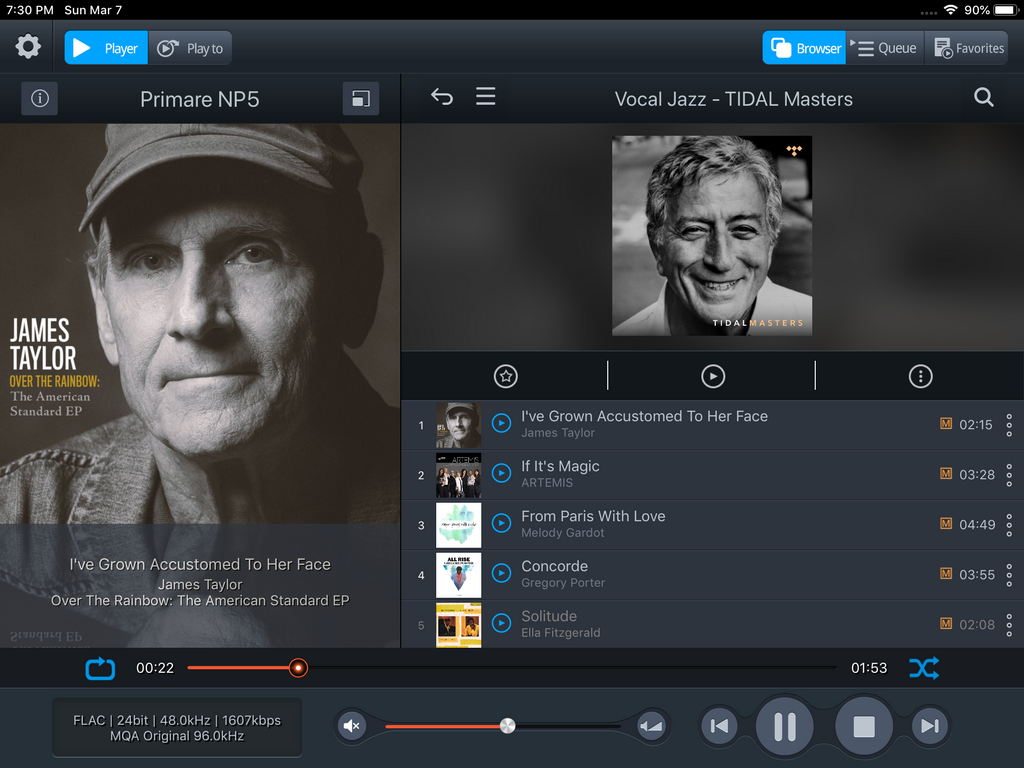
Task: Open options for If It's Magic
Action: pos(1009,475)
